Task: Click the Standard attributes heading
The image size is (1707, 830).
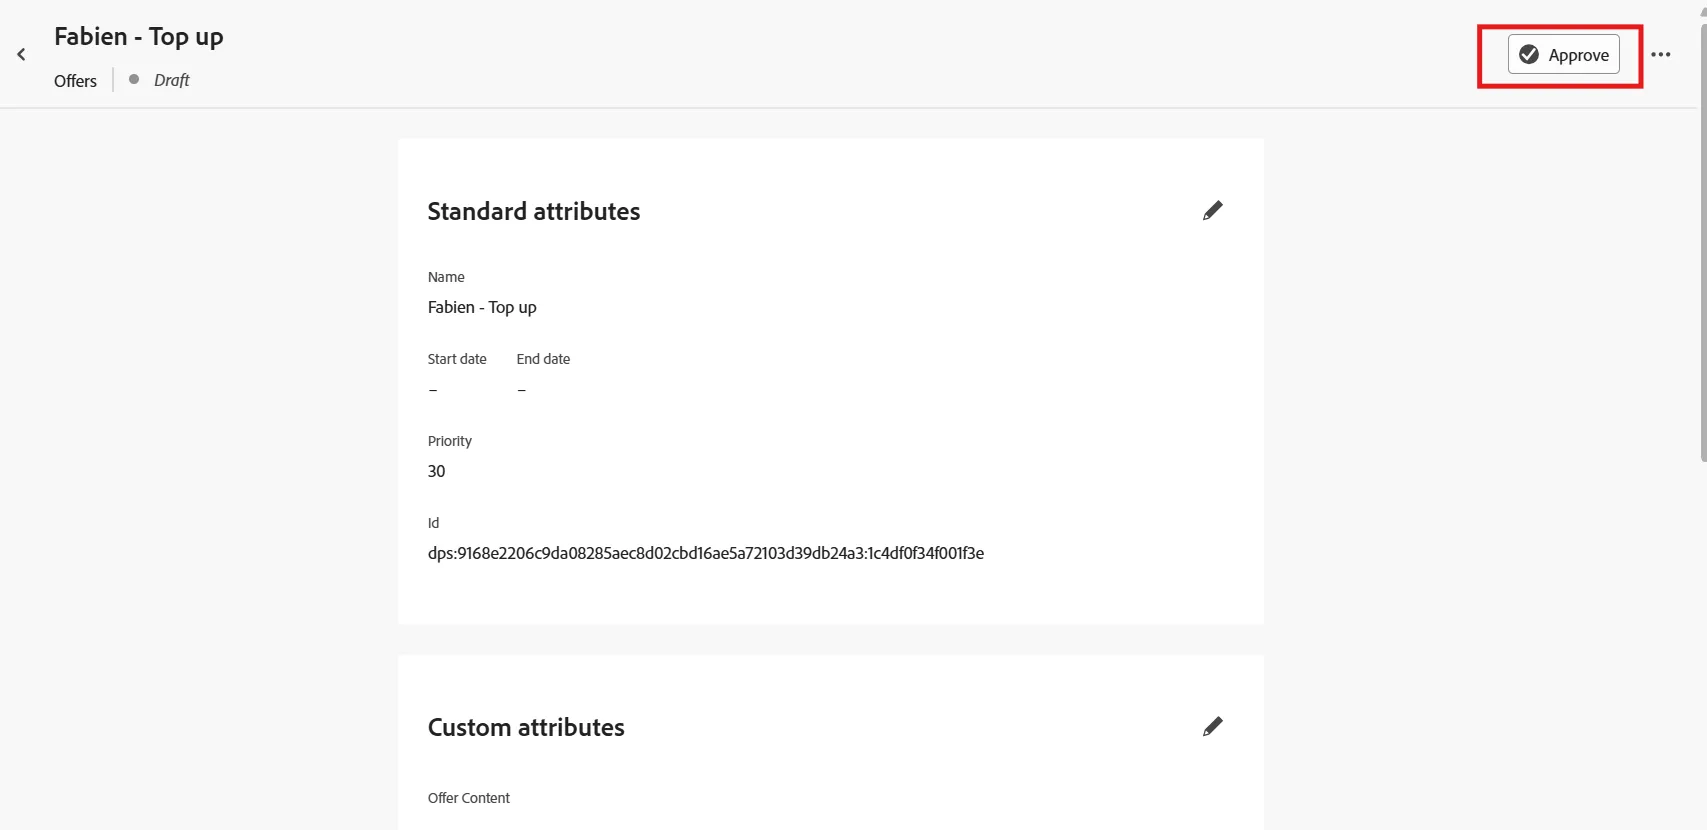Action: pyautogui.click(x=534, y=212)
